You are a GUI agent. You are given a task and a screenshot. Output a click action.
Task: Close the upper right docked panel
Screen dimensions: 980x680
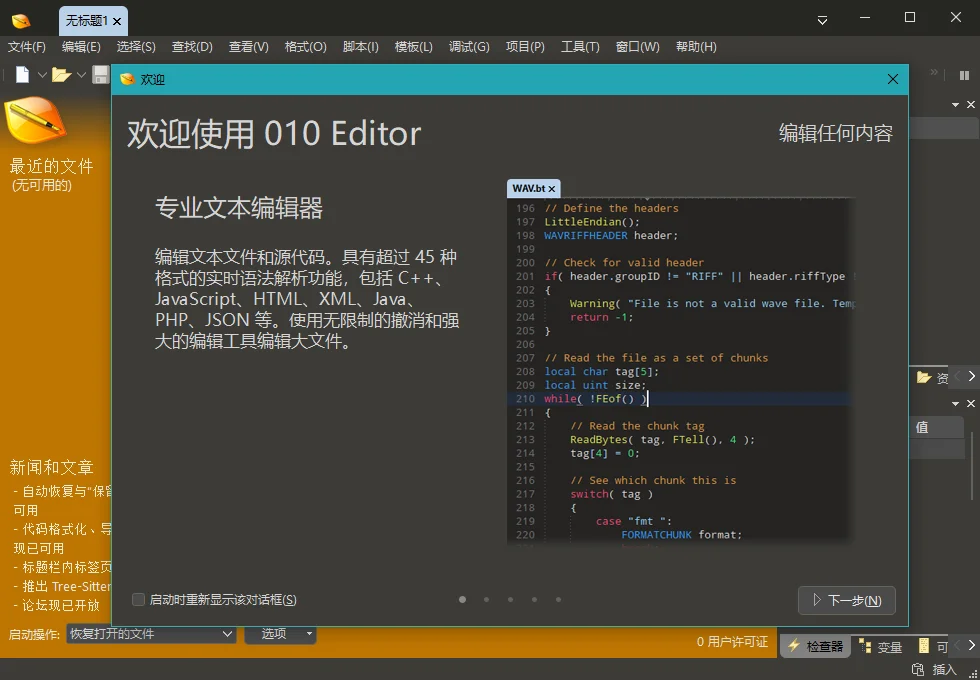click(x=971, y=104)
